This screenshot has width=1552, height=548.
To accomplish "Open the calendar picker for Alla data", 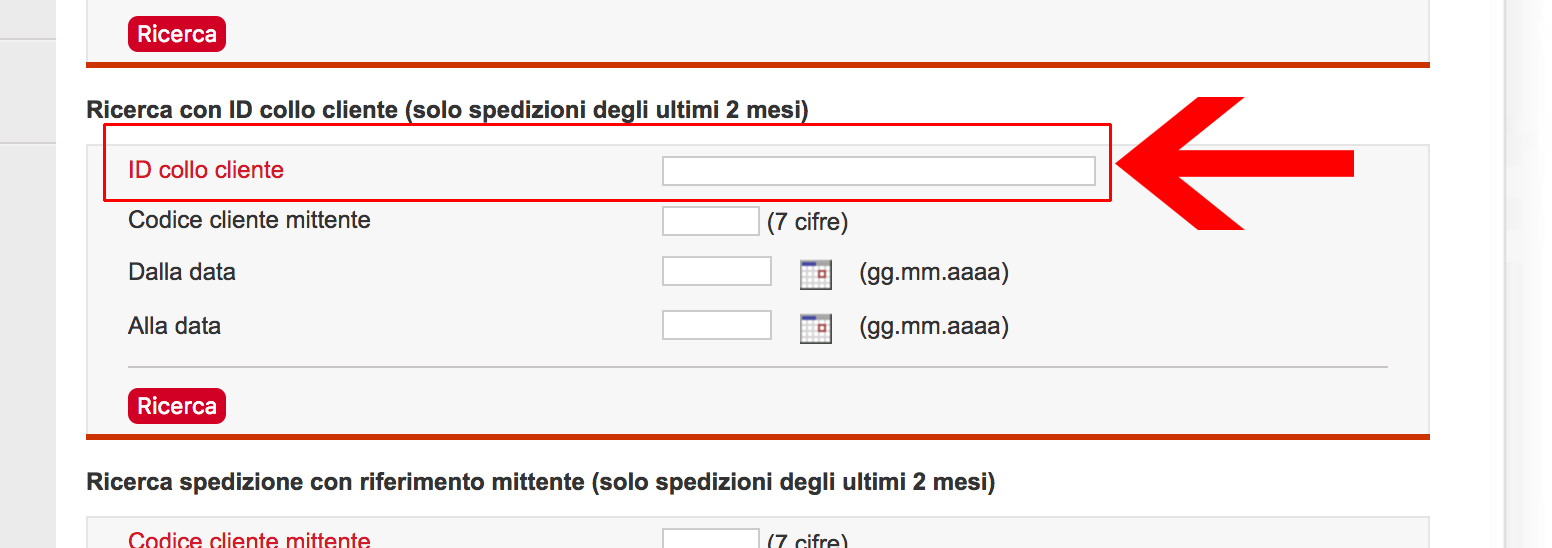I will point(816,328).
